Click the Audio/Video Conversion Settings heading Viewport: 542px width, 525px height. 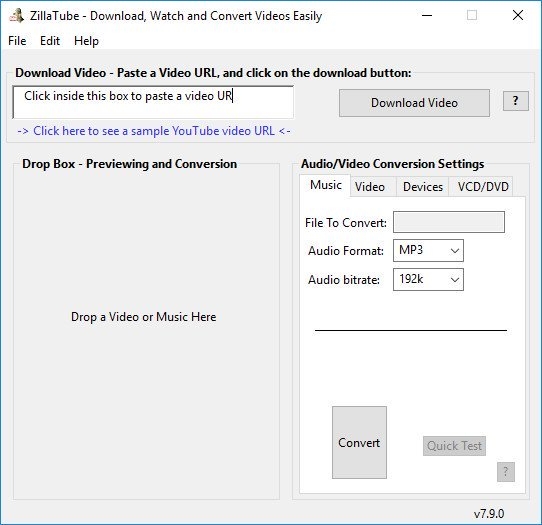pyautogui.click(x=392, y=164)
